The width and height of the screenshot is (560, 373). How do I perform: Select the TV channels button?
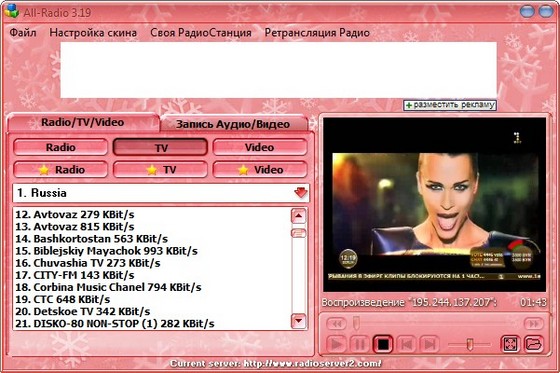pos(160,147)
